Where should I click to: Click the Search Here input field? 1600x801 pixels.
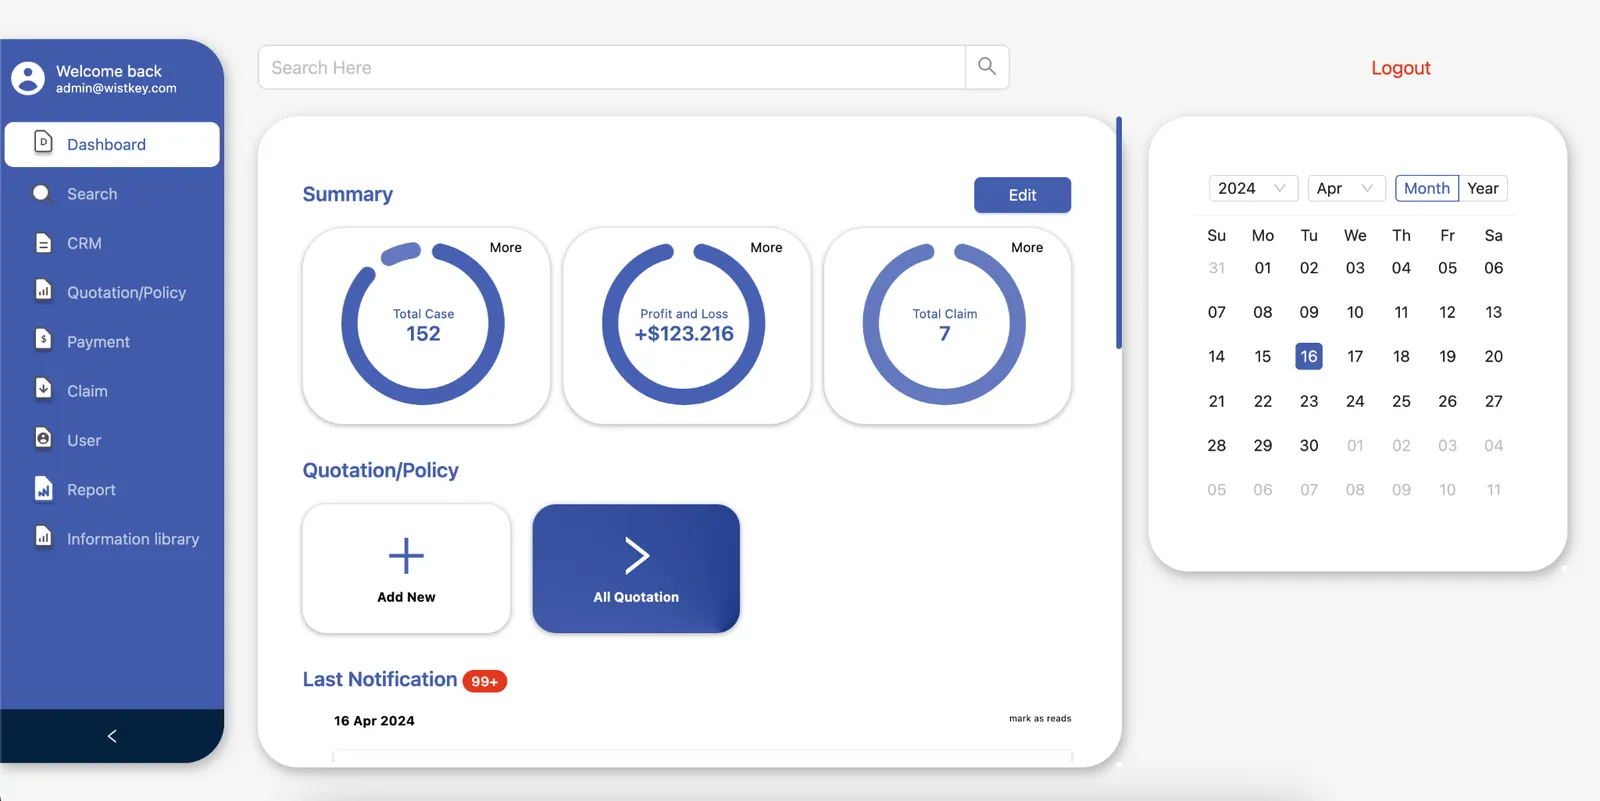click(612, 67)
